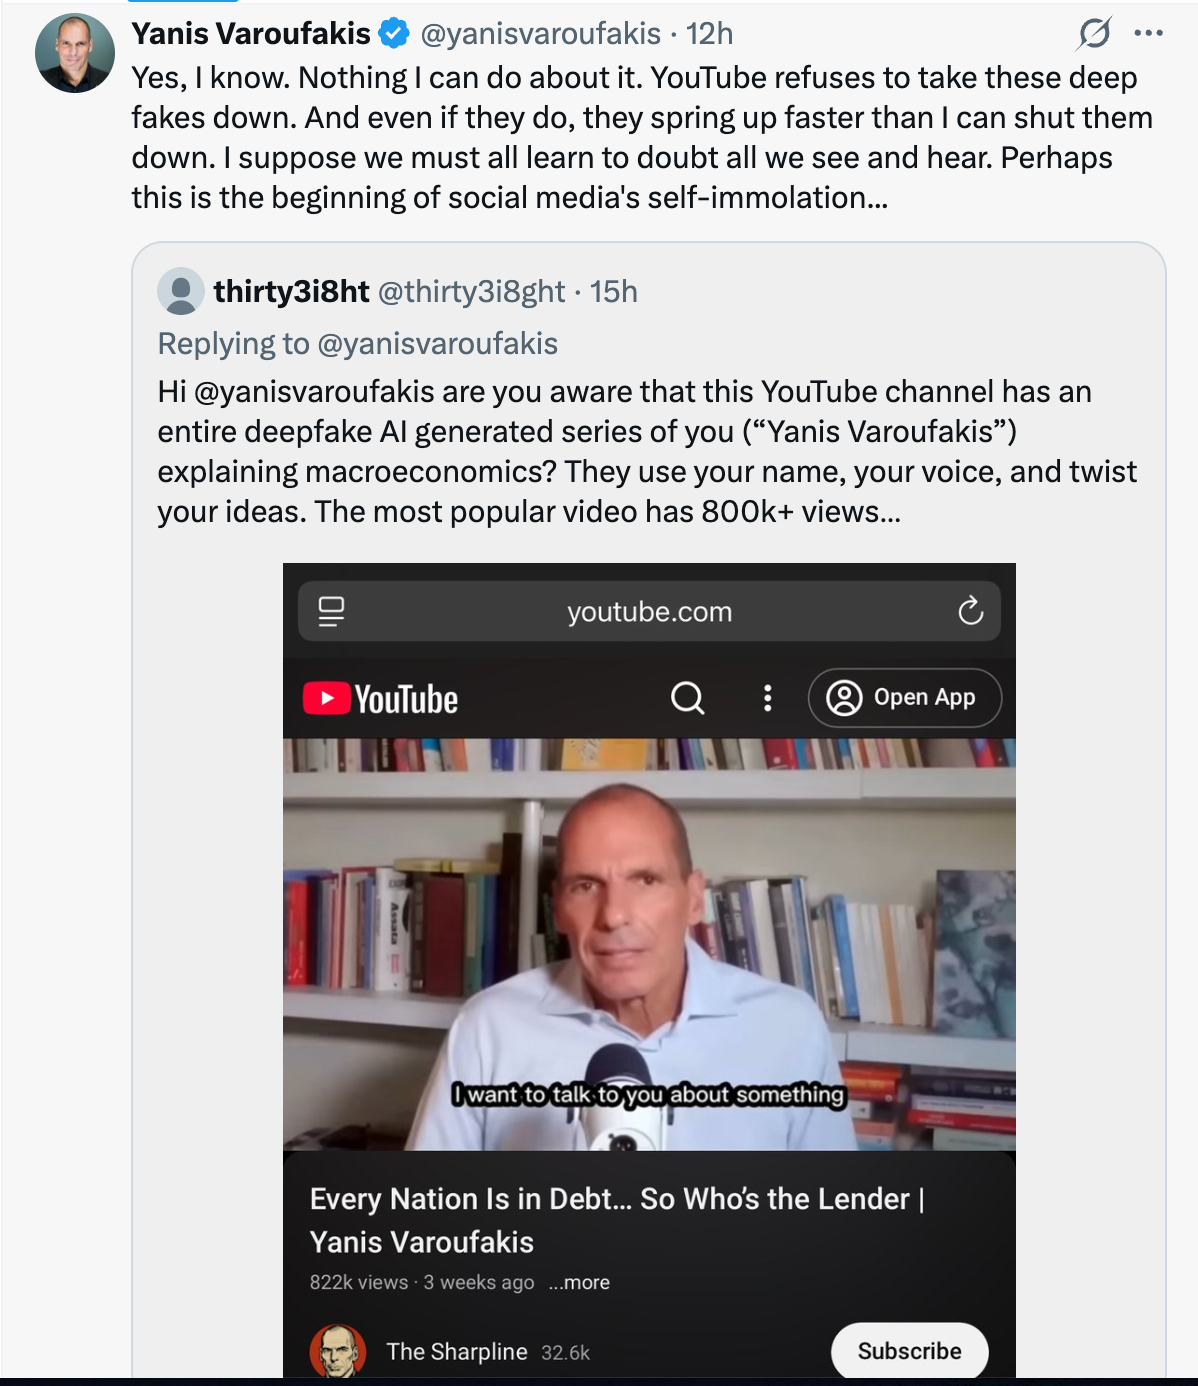Screen dimensions: 1198x1386
Task: Expand description with ...more link
Action: click(579, 1283)
